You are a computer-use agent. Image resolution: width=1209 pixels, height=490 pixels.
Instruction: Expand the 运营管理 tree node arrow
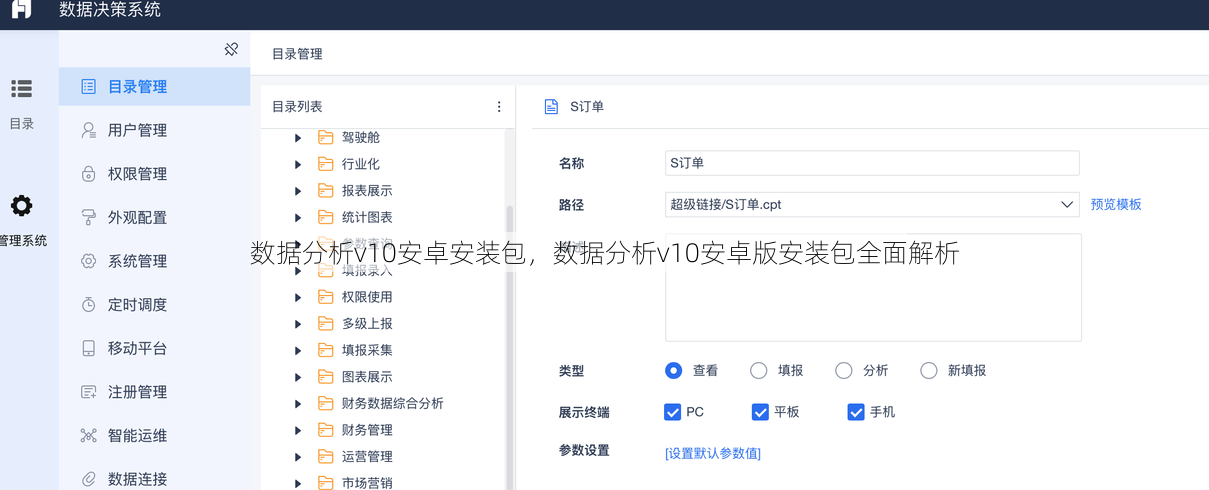tap(298, 456)
